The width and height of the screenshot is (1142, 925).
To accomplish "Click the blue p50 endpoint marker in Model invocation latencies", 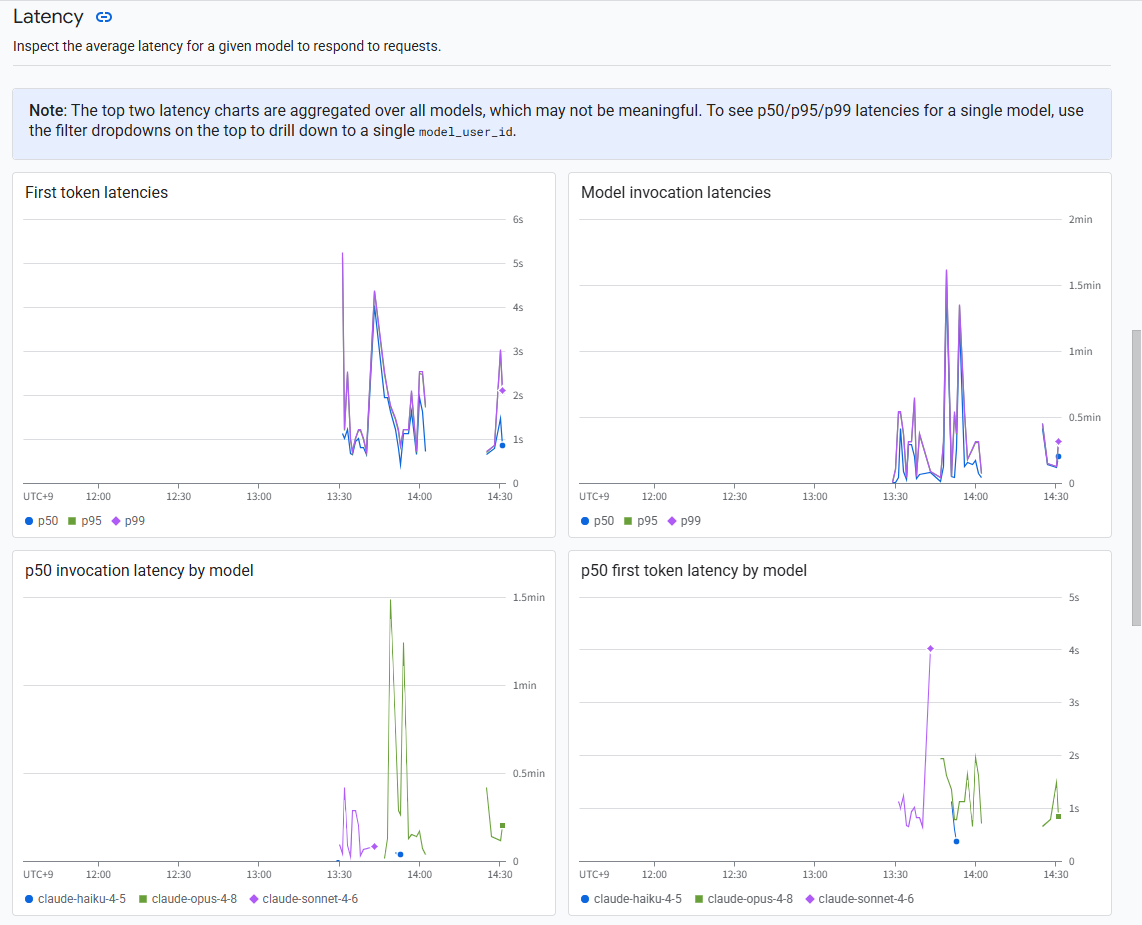I will coord(1058,457).
